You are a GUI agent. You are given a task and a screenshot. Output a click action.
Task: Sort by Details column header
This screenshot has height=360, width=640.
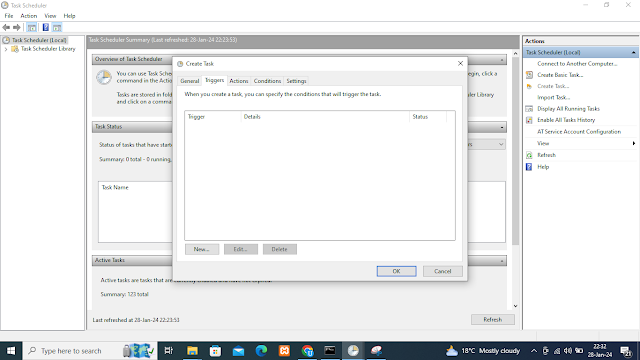pyautogui.click(x=325, y=117)
